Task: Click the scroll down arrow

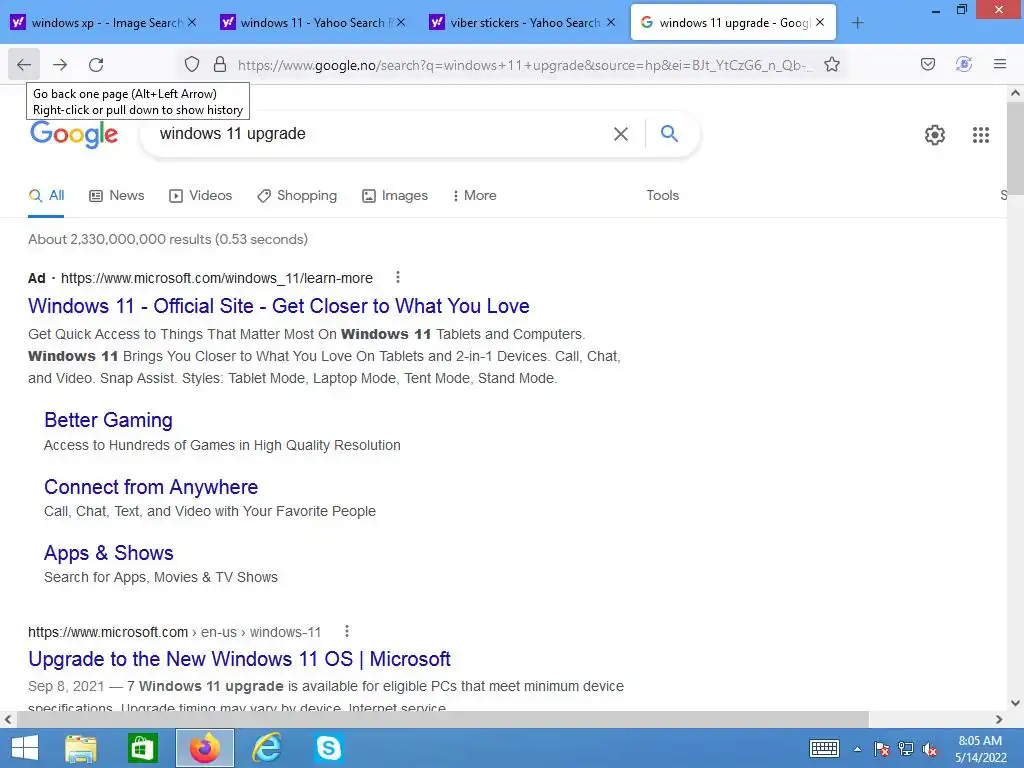Action: tap(1015, 703)
